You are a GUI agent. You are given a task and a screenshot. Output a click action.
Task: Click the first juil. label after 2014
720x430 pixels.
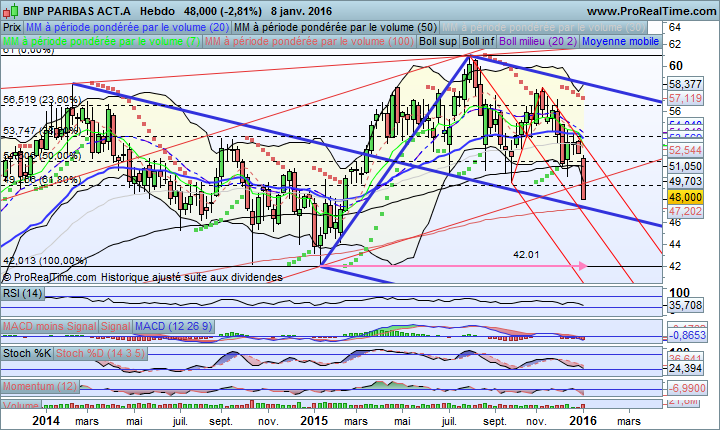coord(180,421)
